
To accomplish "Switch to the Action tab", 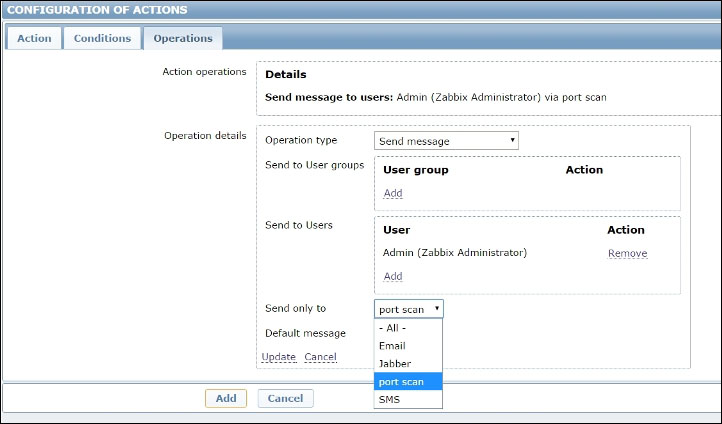I will pos(34,38).
